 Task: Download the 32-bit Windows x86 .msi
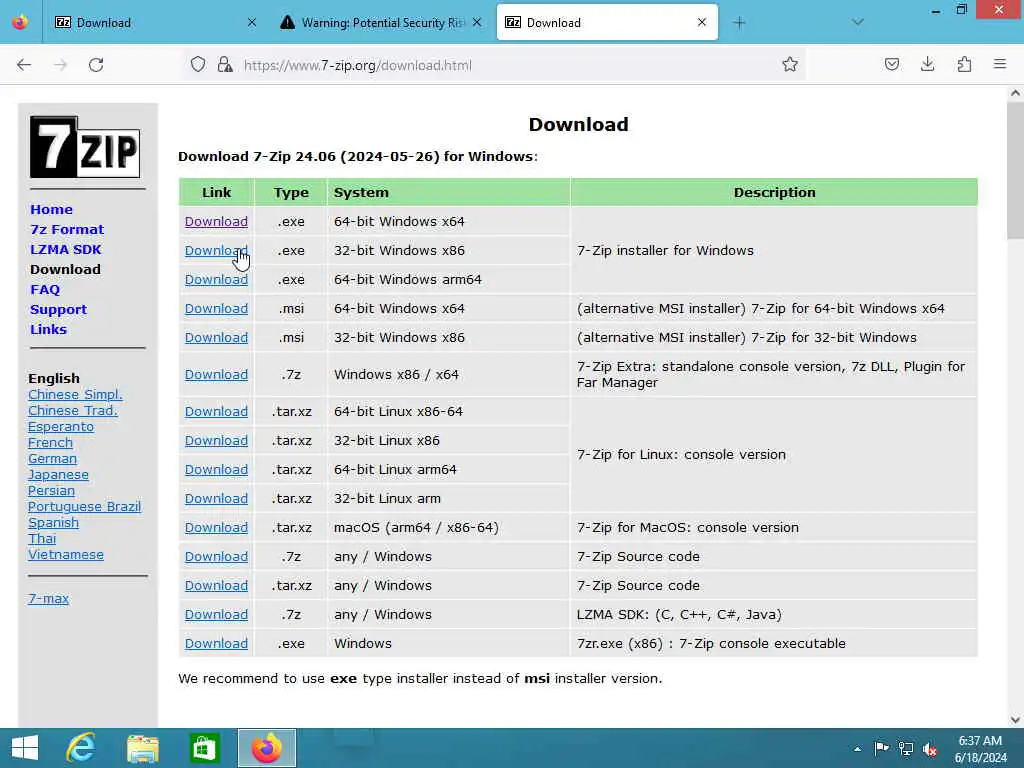pos(216,338)
